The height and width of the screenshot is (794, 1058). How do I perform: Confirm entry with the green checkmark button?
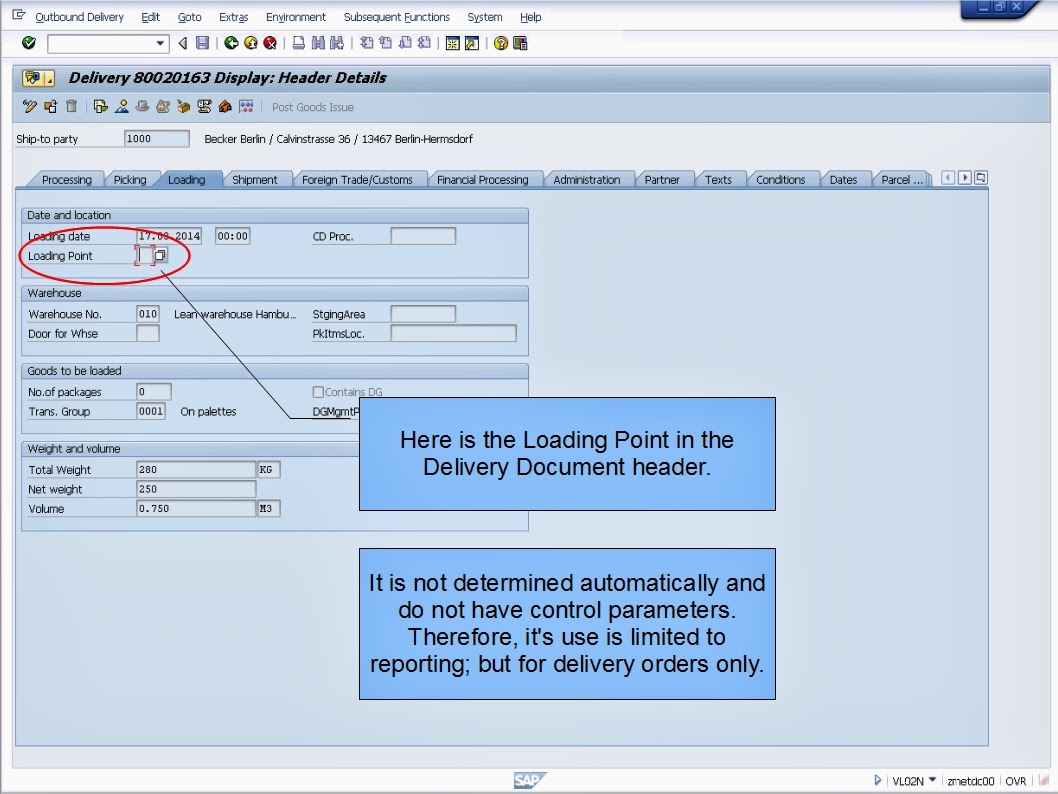[x=28, y=42]
